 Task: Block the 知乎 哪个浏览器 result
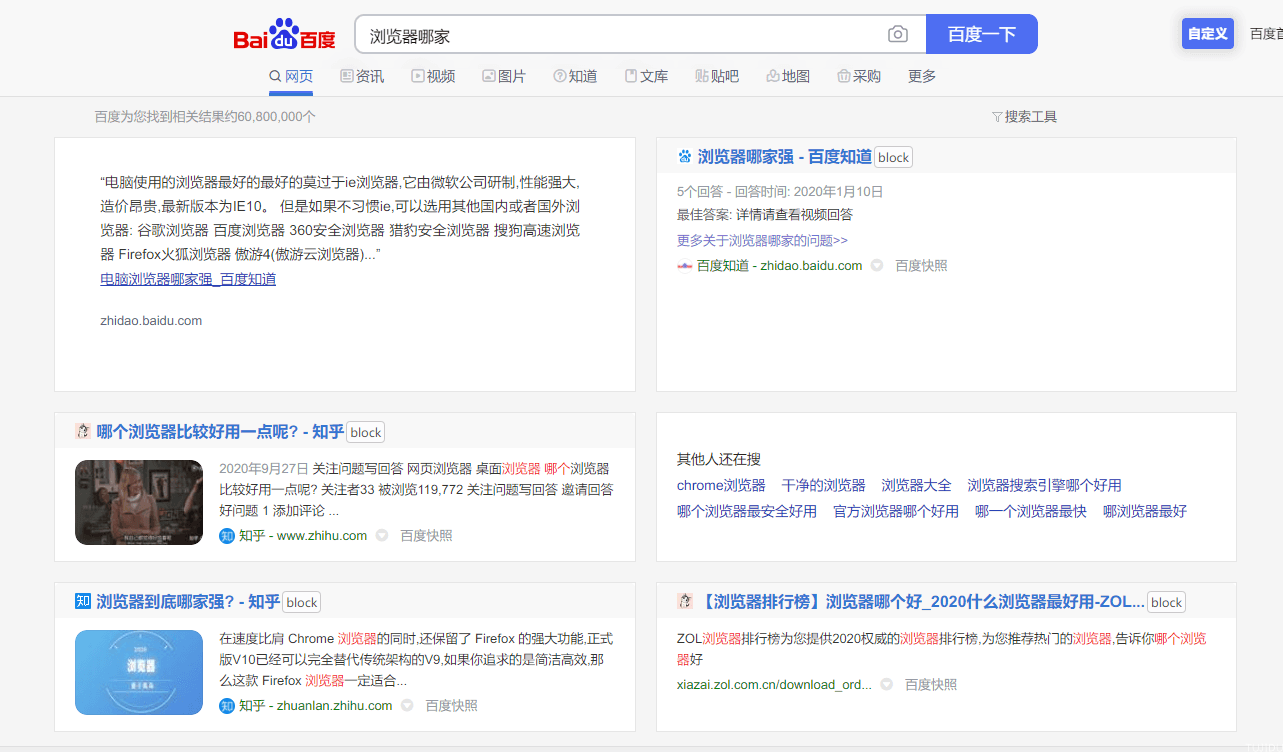point(365,432)
